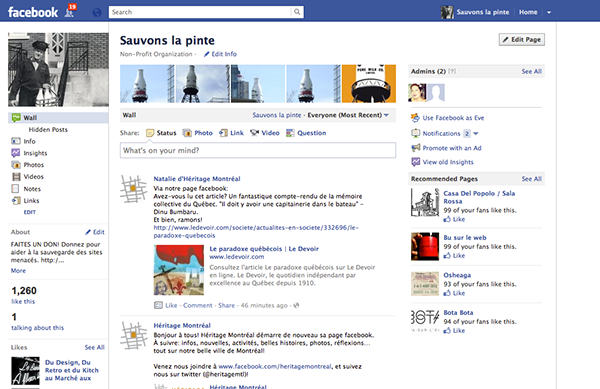Click the What's on your mind field
Viewport: 600px width, 389px height.
(258, 150)
